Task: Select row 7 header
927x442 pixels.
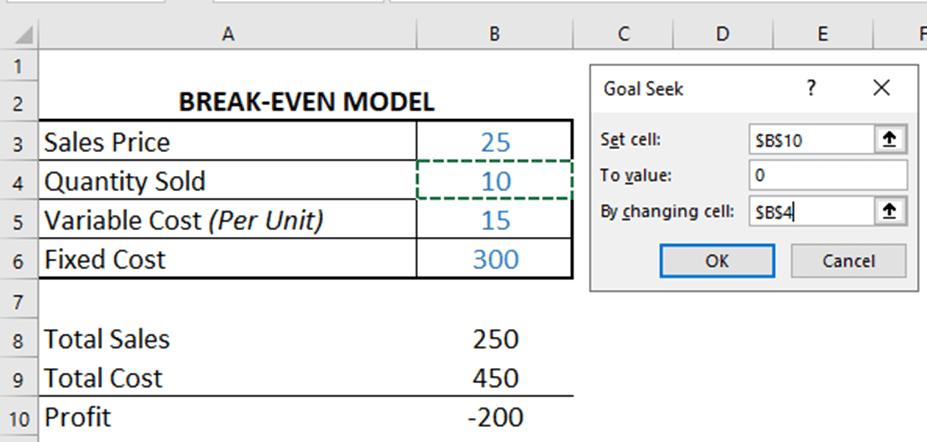Action: point(18,299)
